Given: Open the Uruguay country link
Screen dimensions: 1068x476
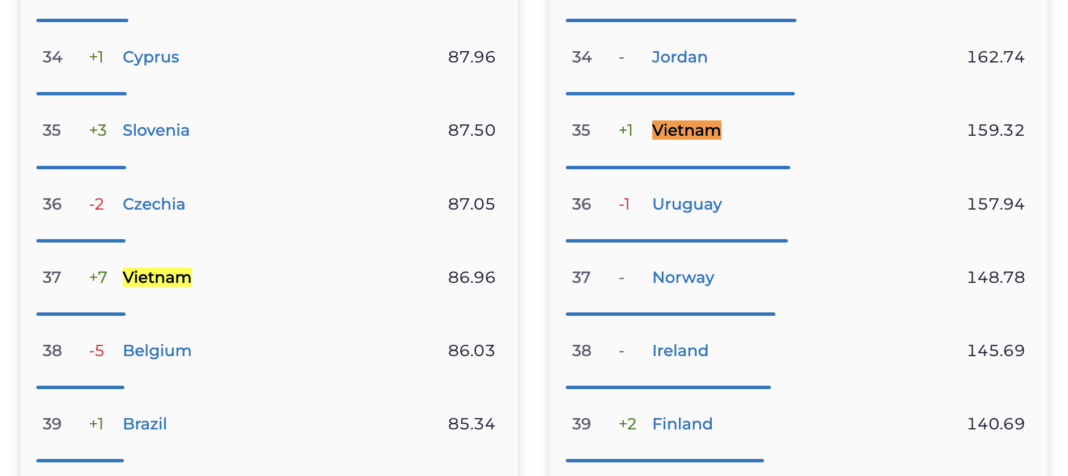Looking at the screenshot, I should [x=687, y=204].
